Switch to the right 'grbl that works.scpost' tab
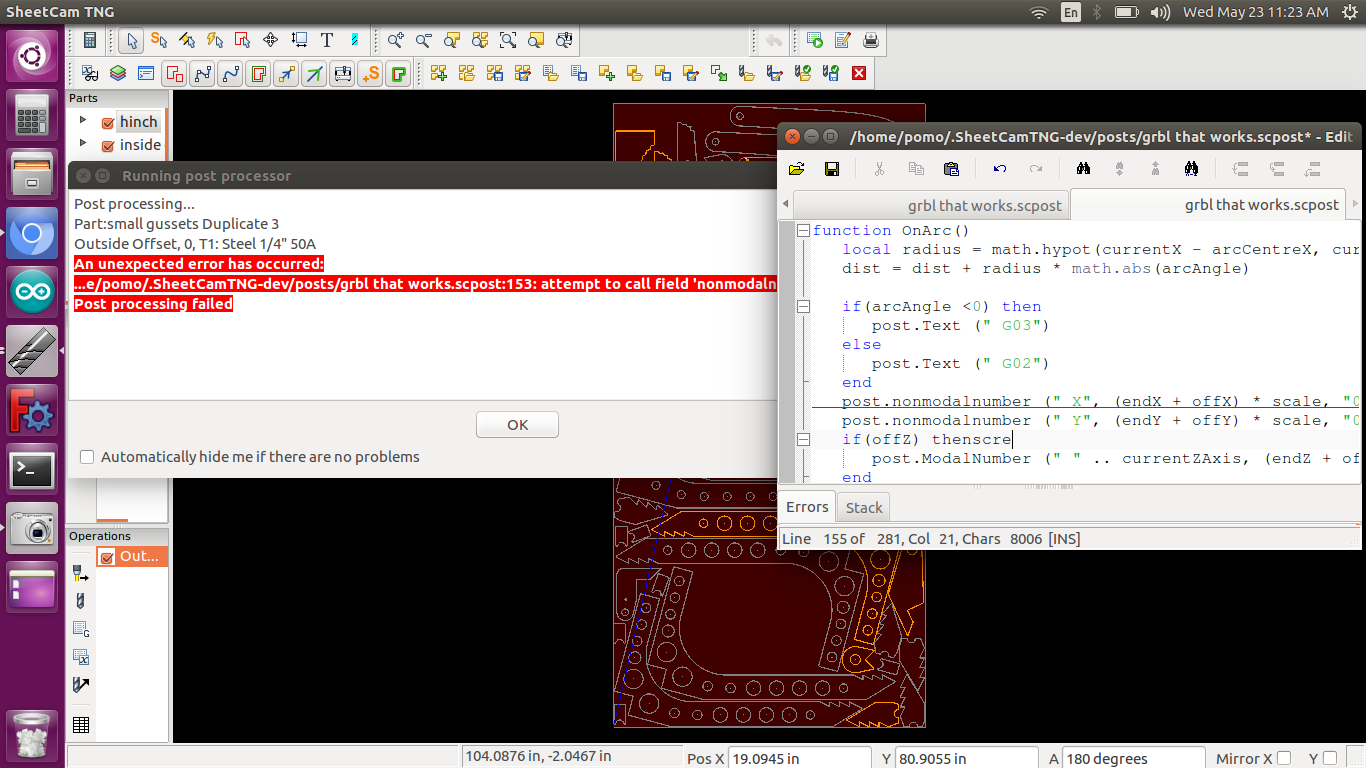1366x768 pixels. coord(1210,205)
